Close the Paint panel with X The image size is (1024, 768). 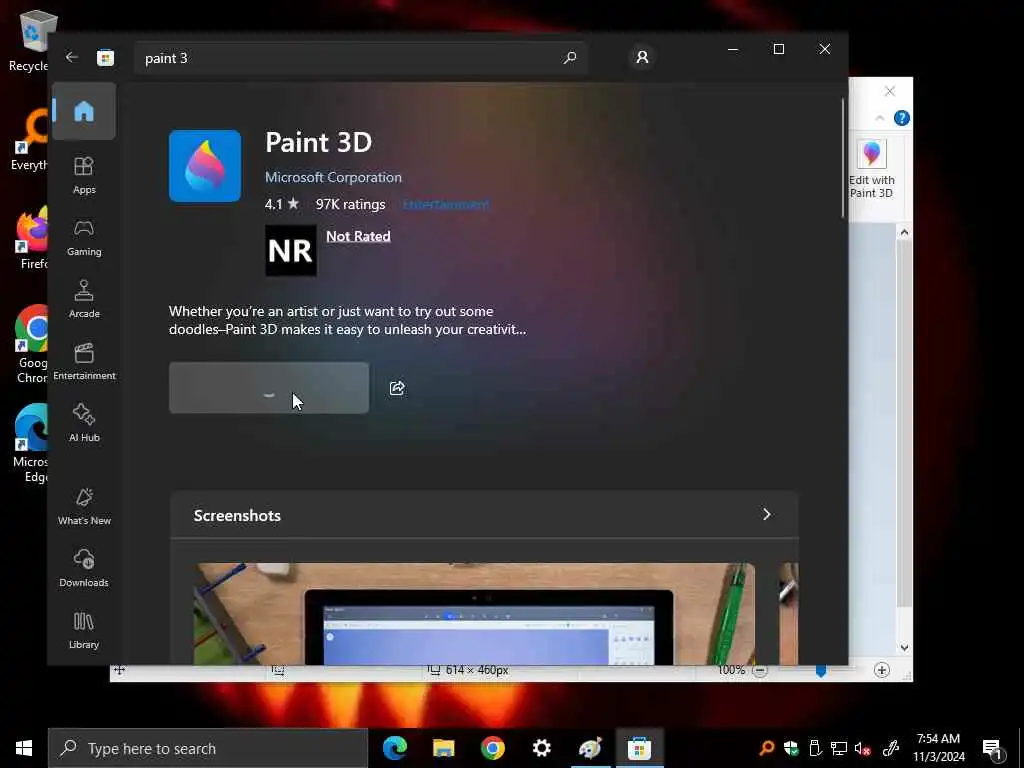889,91
